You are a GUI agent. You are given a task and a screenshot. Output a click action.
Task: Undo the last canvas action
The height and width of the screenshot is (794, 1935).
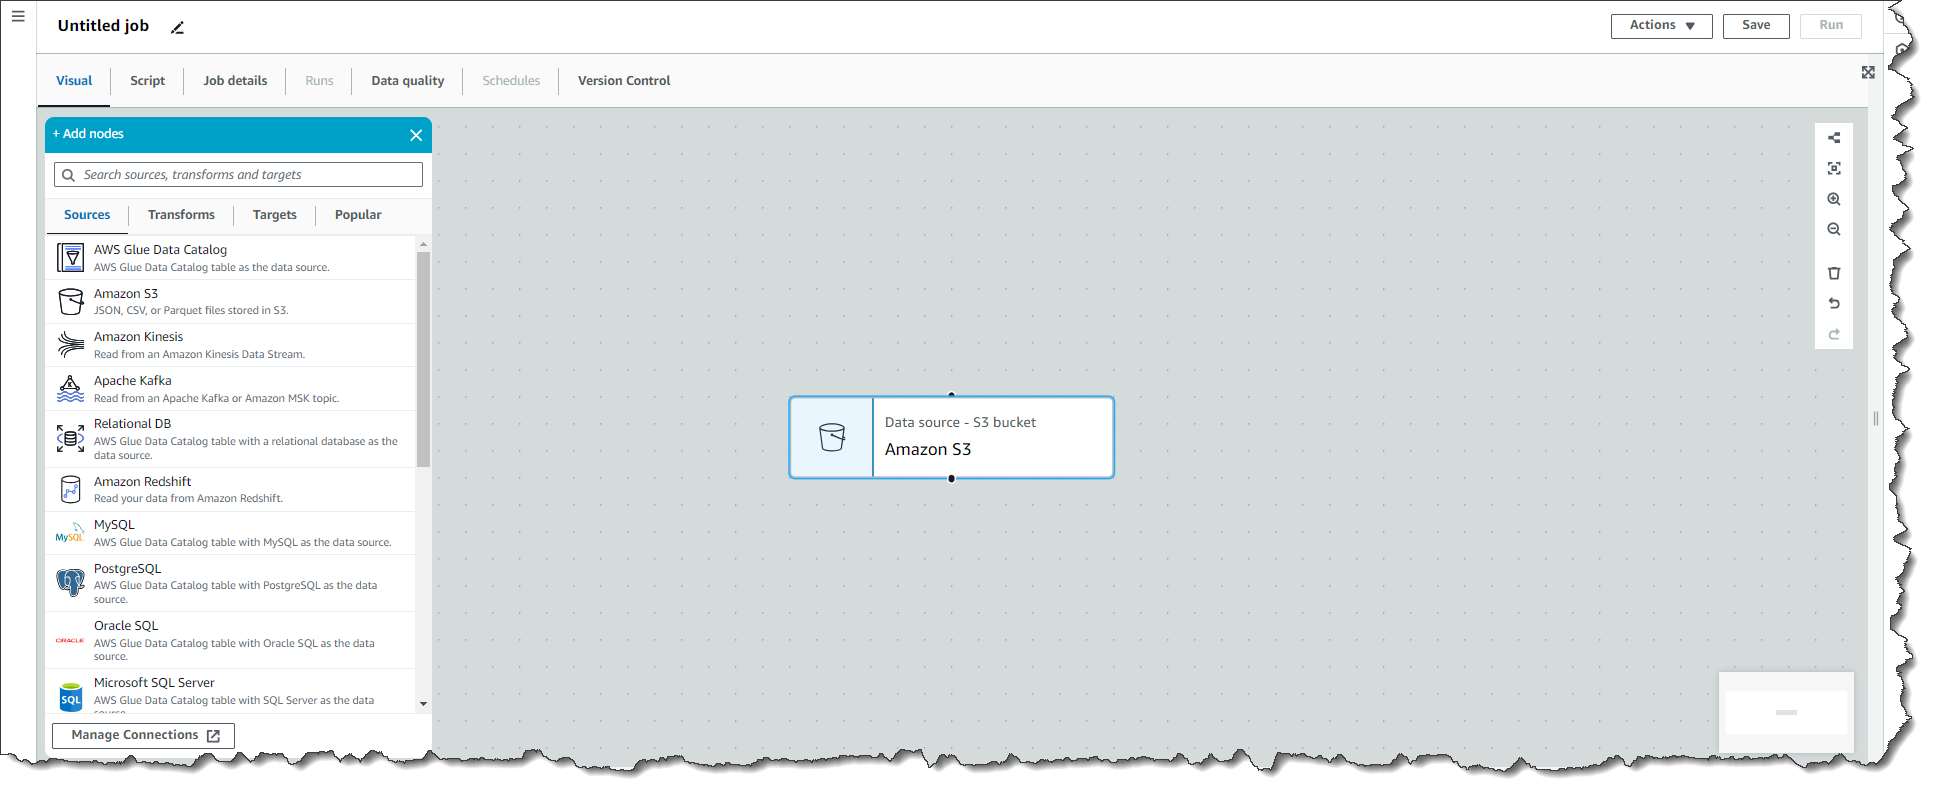click(1834, 304)
